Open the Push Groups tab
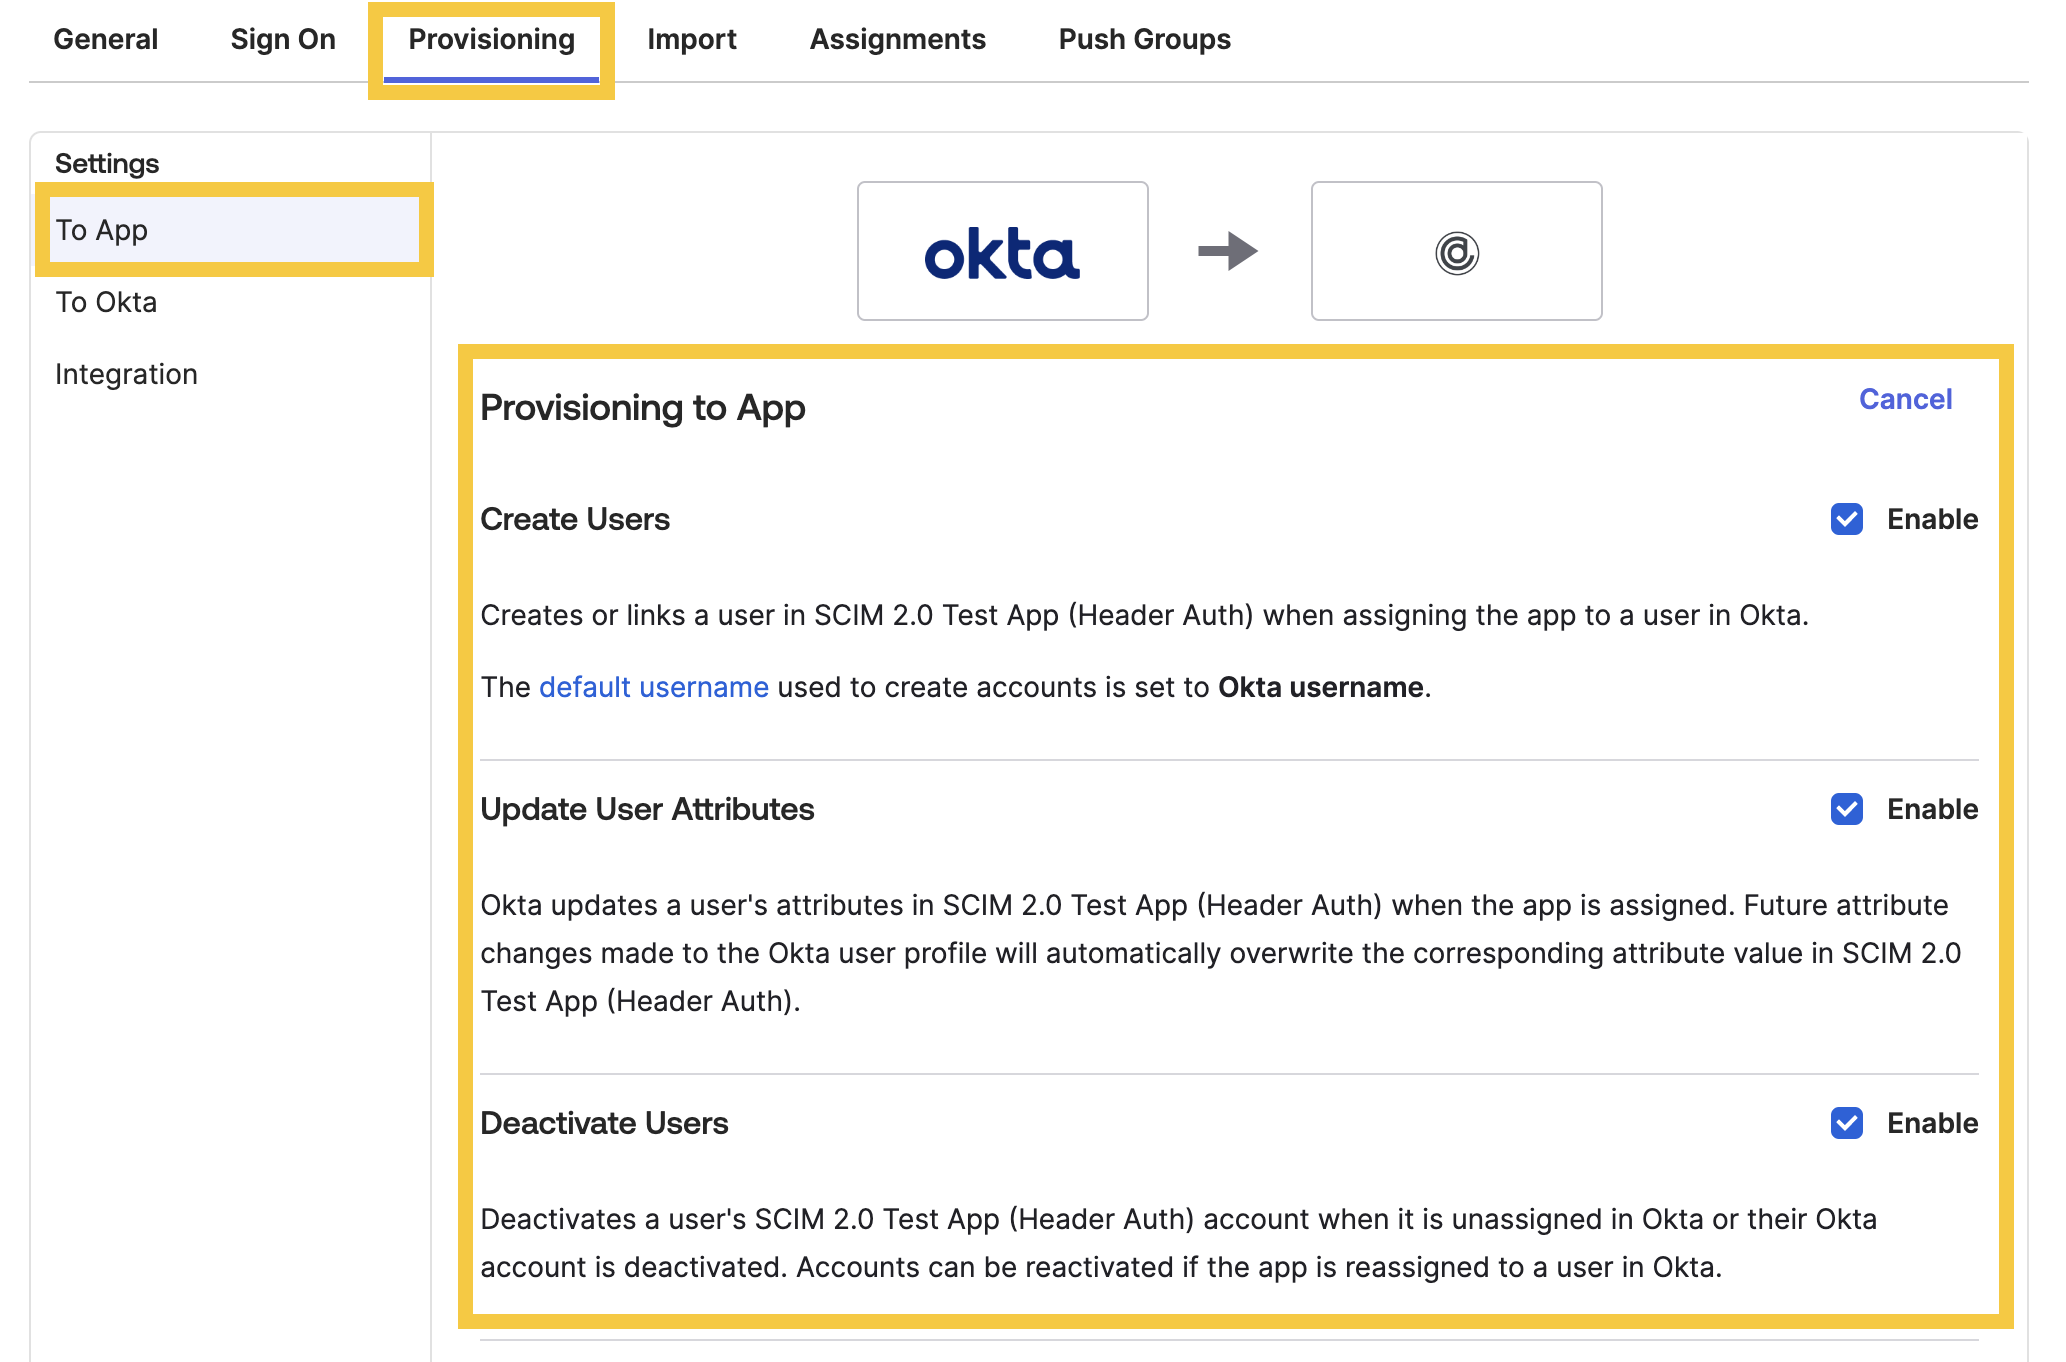Image resolution: width=2066 pixels, height=1362 pixels. coord(1144,39)
